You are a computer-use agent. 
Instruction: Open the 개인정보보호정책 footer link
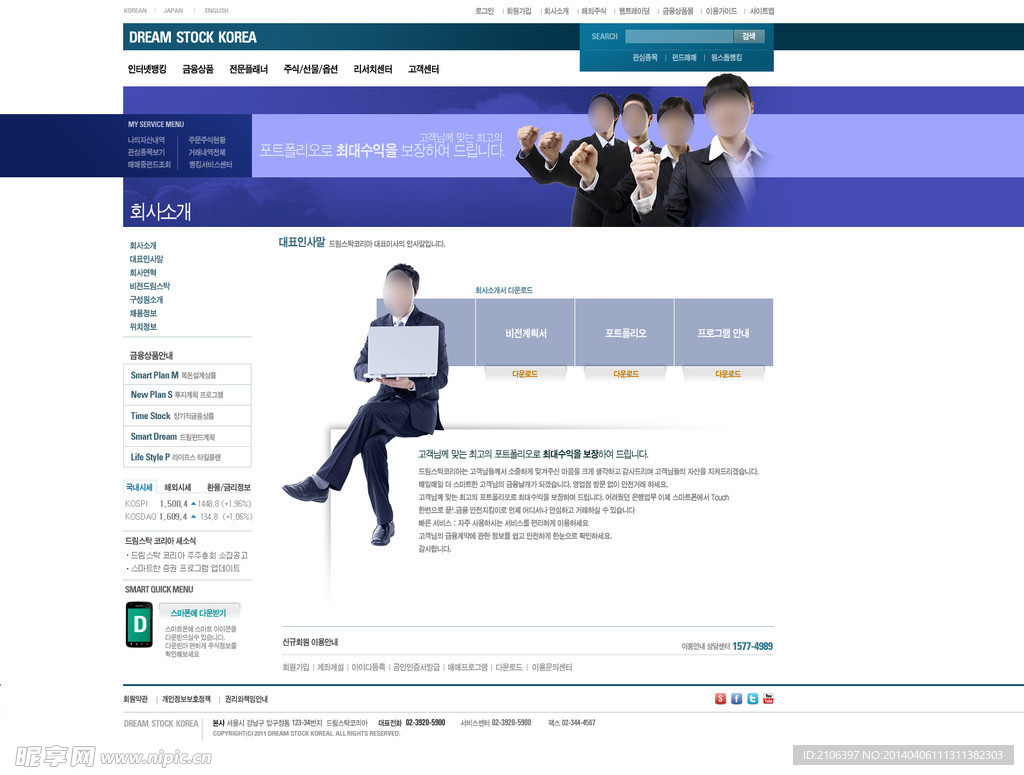(x=186, y=699)
